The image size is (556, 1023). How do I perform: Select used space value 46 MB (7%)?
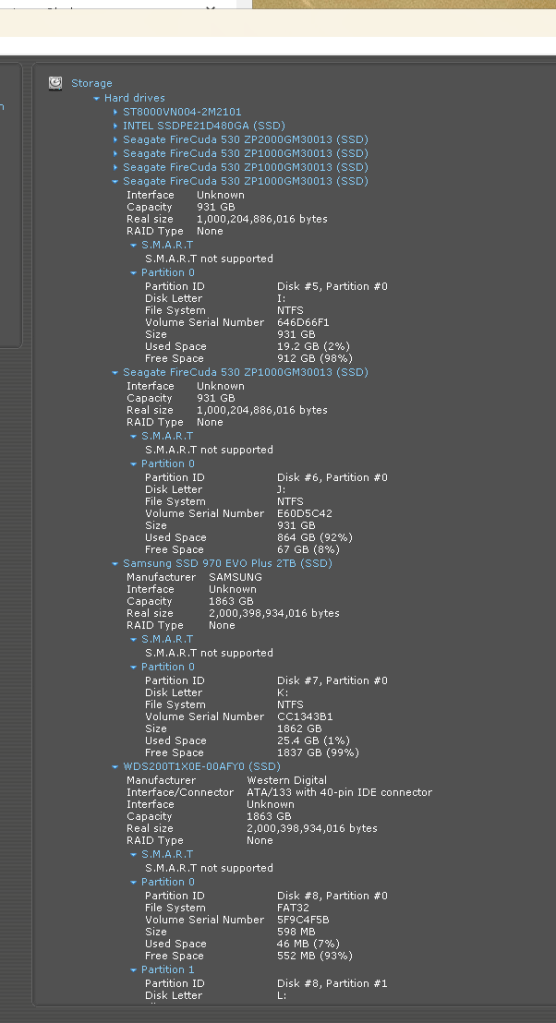tap(308, 944)
